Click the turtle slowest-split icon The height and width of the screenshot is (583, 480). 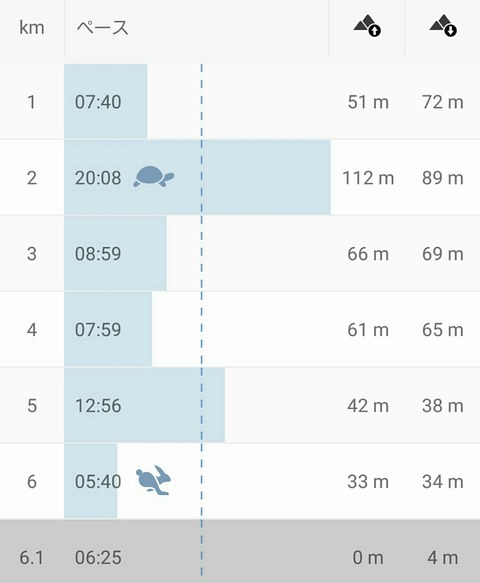(154, 176)
